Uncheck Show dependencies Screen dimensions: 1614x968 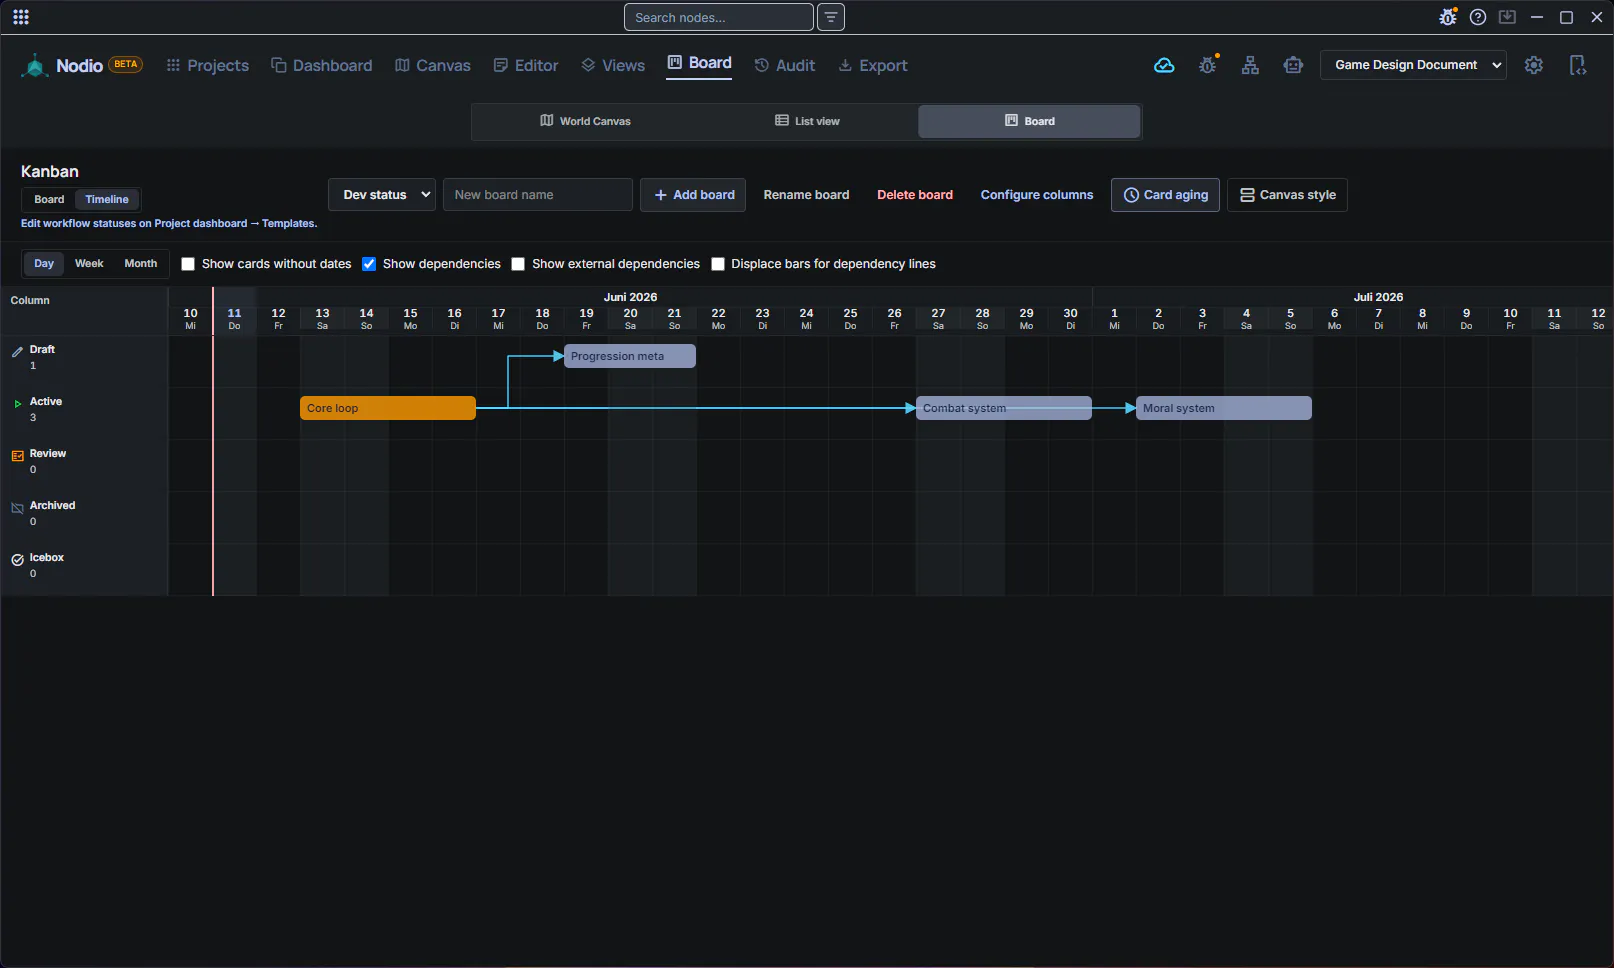pyautogui.click(x=369, y=264)
